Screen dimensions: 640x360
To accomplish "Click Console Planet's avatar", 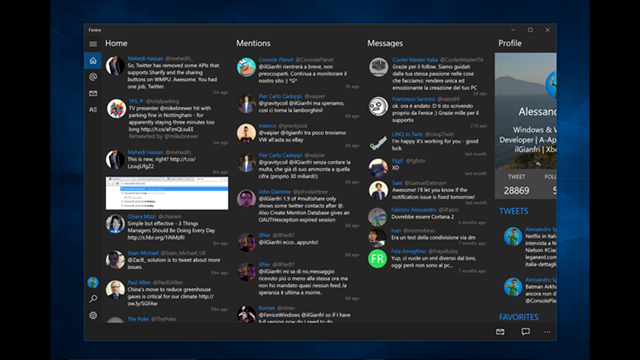I will click(x=246, y=67).
